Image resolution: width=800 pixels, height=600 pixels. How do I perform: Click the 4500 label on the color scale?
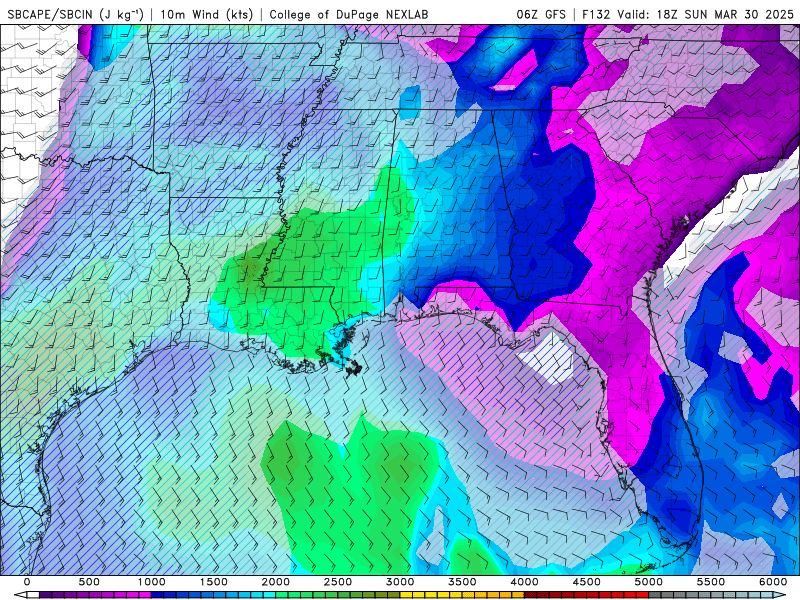pyautogui.click(x=587, y=582)
